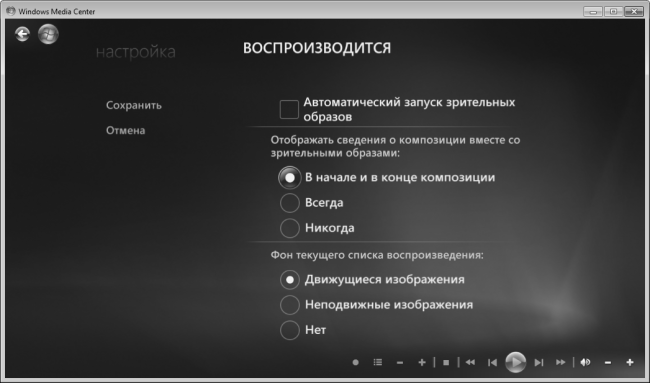Lower the volume with minus button
The width and height of the screenshot is (650, 383).
coord(608,363)
